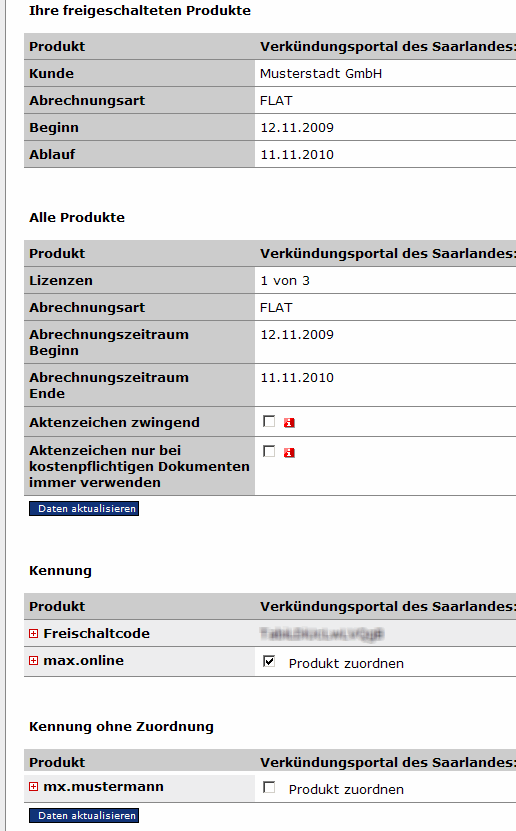The image size is (516, 831).
Task: Click the Abrechnungszeitraum Beginn date value
Action: 297,335
